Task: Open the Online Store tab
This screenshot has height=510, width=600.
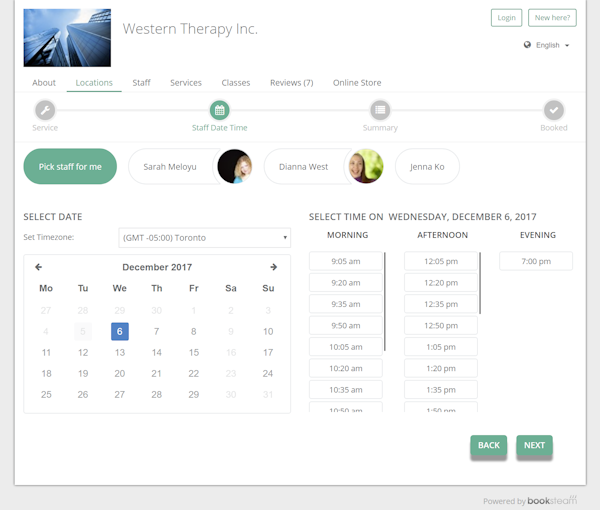Action: 357,83
